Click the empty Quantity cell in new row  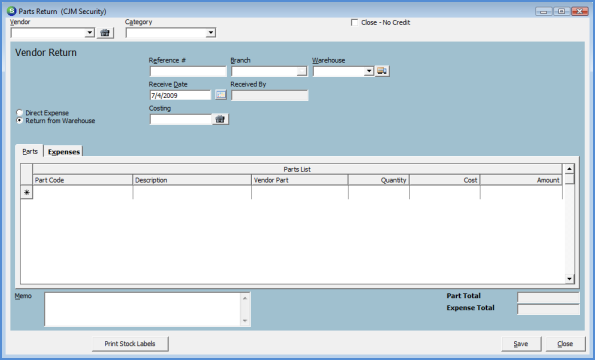[x=379, y=192]
